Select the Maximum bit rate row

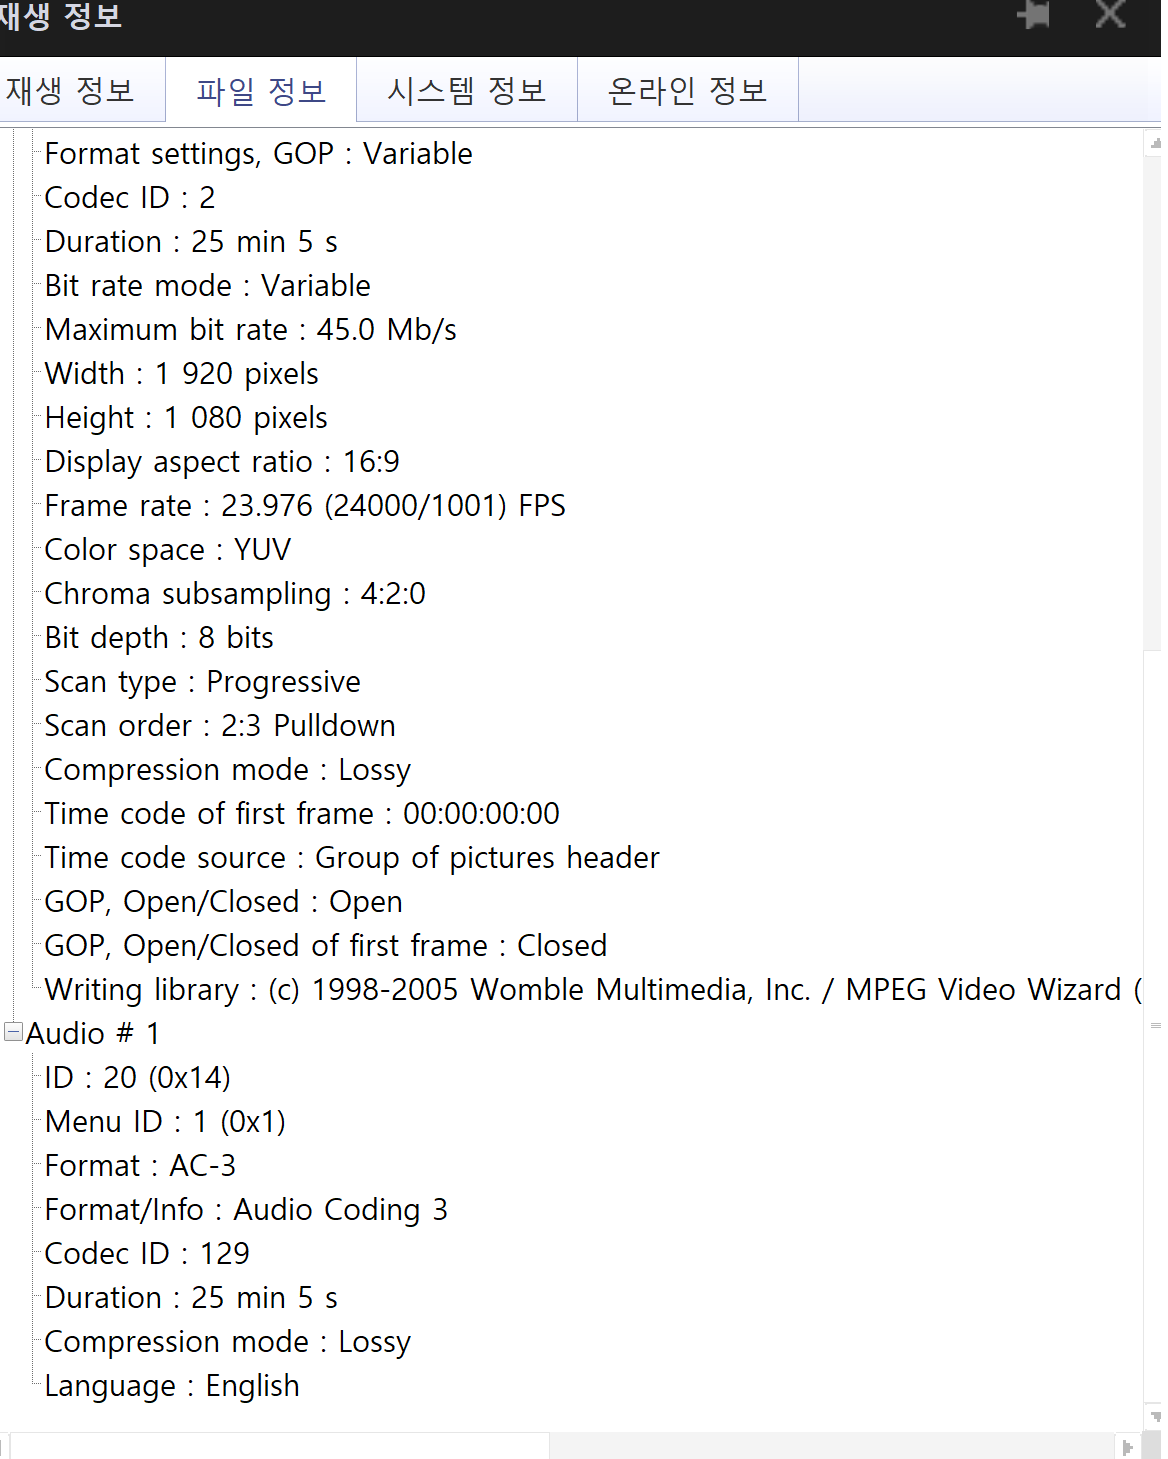coord(251,329)
